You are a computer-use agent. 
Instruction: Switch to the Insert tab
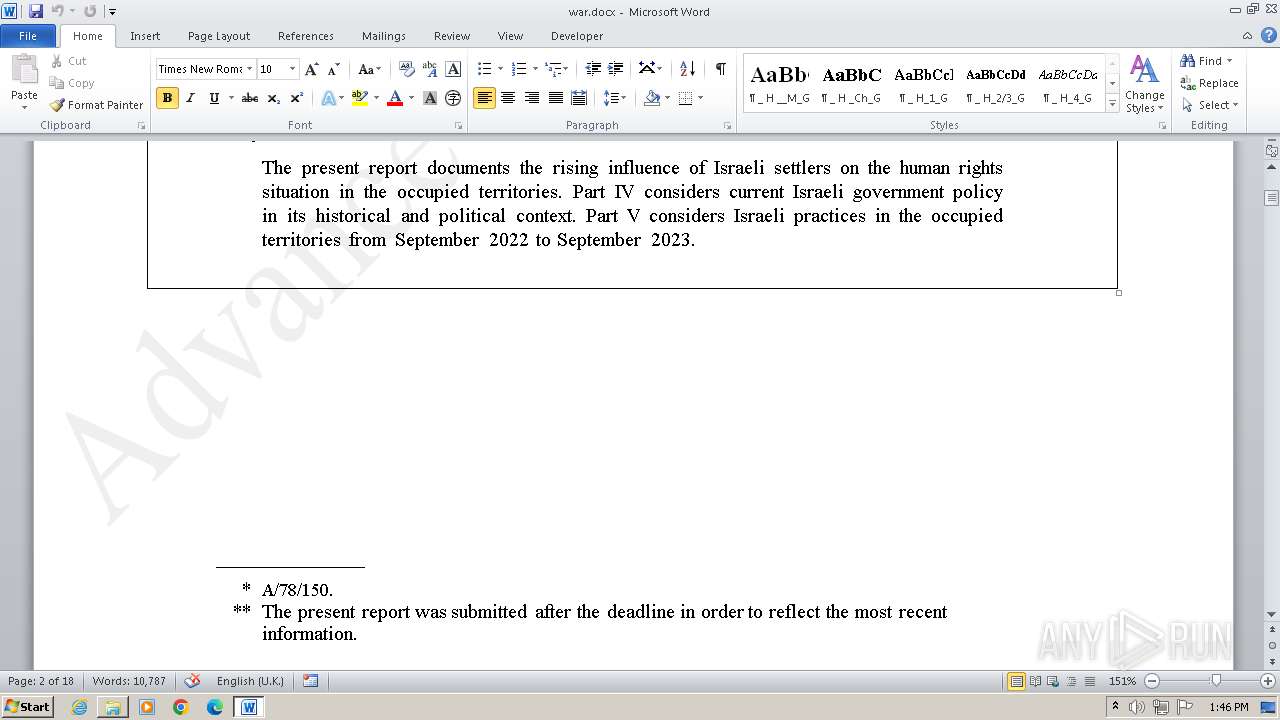tap(145, 36)
